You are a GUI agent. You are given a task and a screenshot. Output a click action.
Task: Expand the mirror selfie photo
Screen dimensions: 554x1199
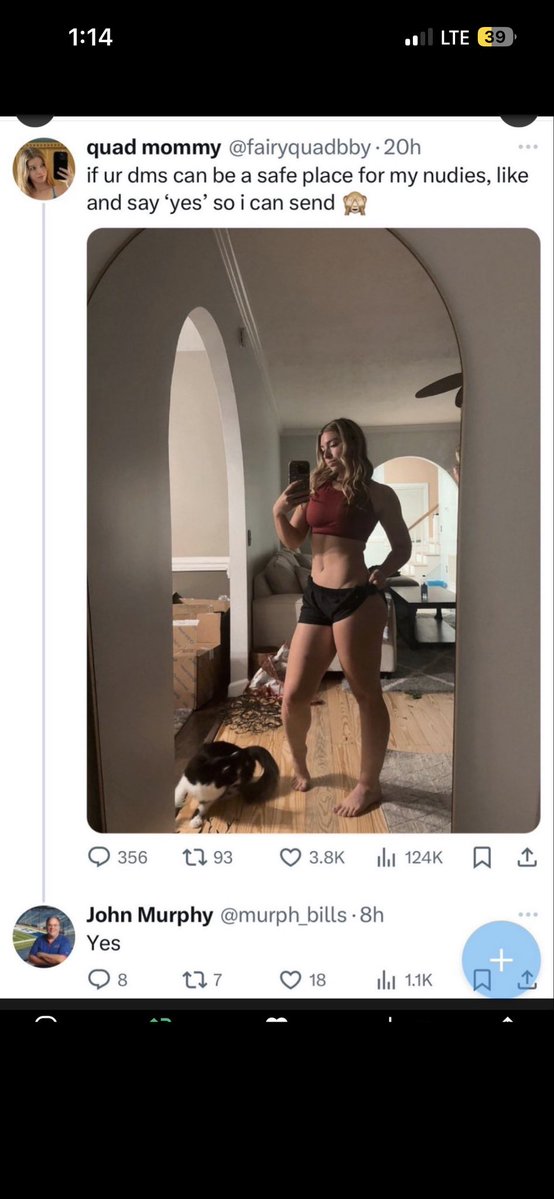click(314, 530)
